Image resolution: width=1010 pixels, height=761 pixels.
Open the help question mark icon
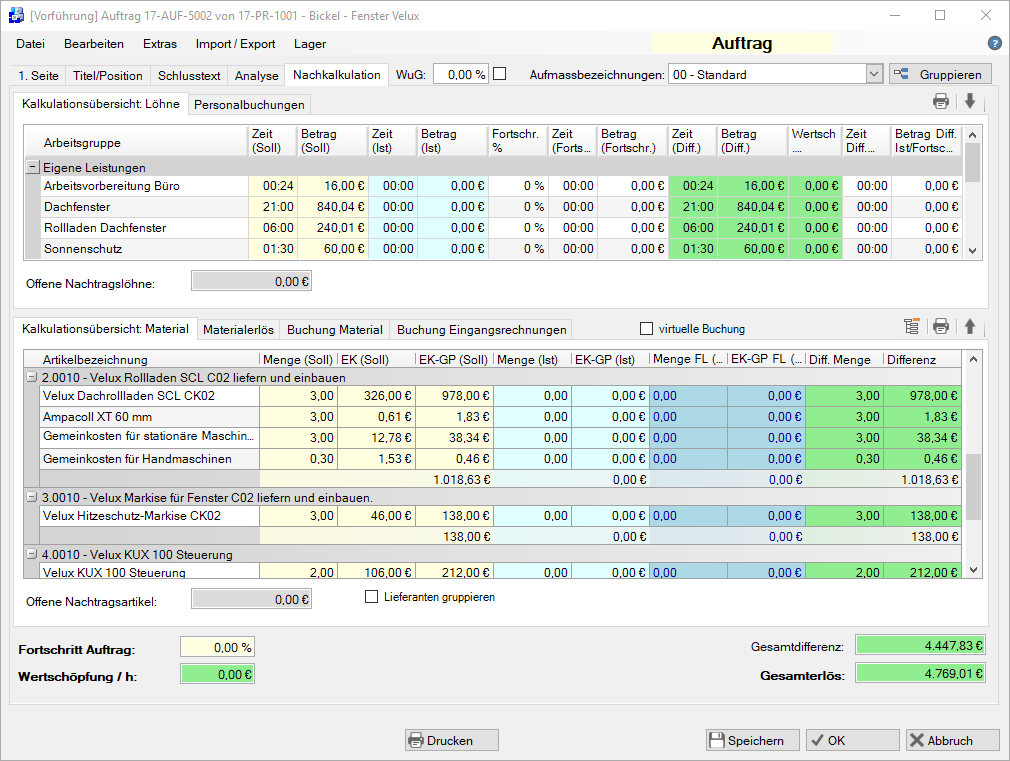pos(995,43)
